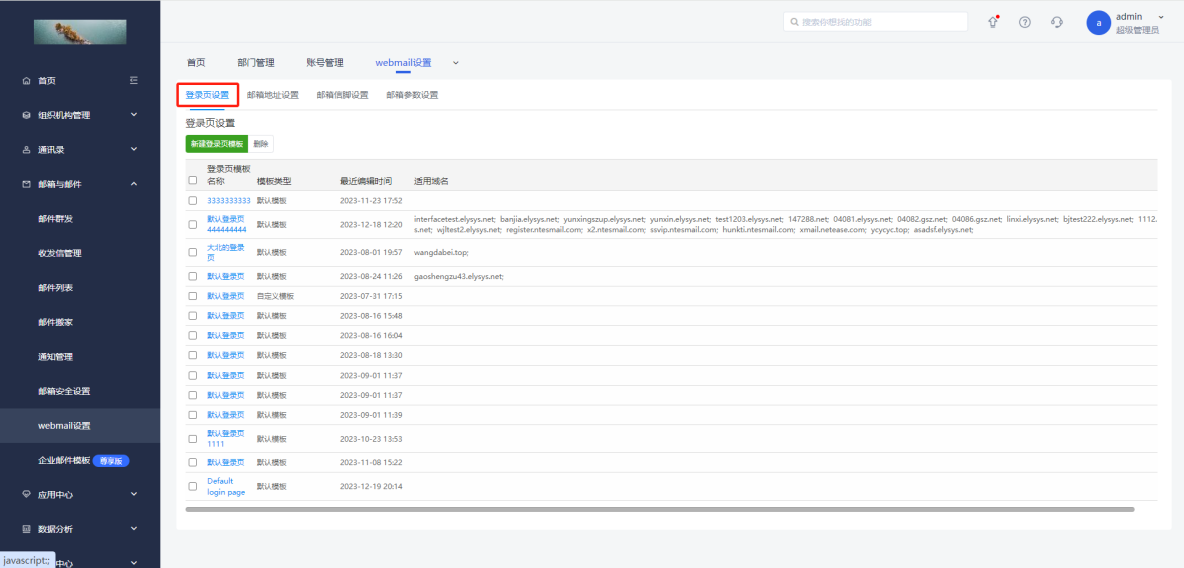Open the 默认登录页444444444 template link
This screenshot has height=568, width=1184.
pyautogui.click(x=227, y=224)
